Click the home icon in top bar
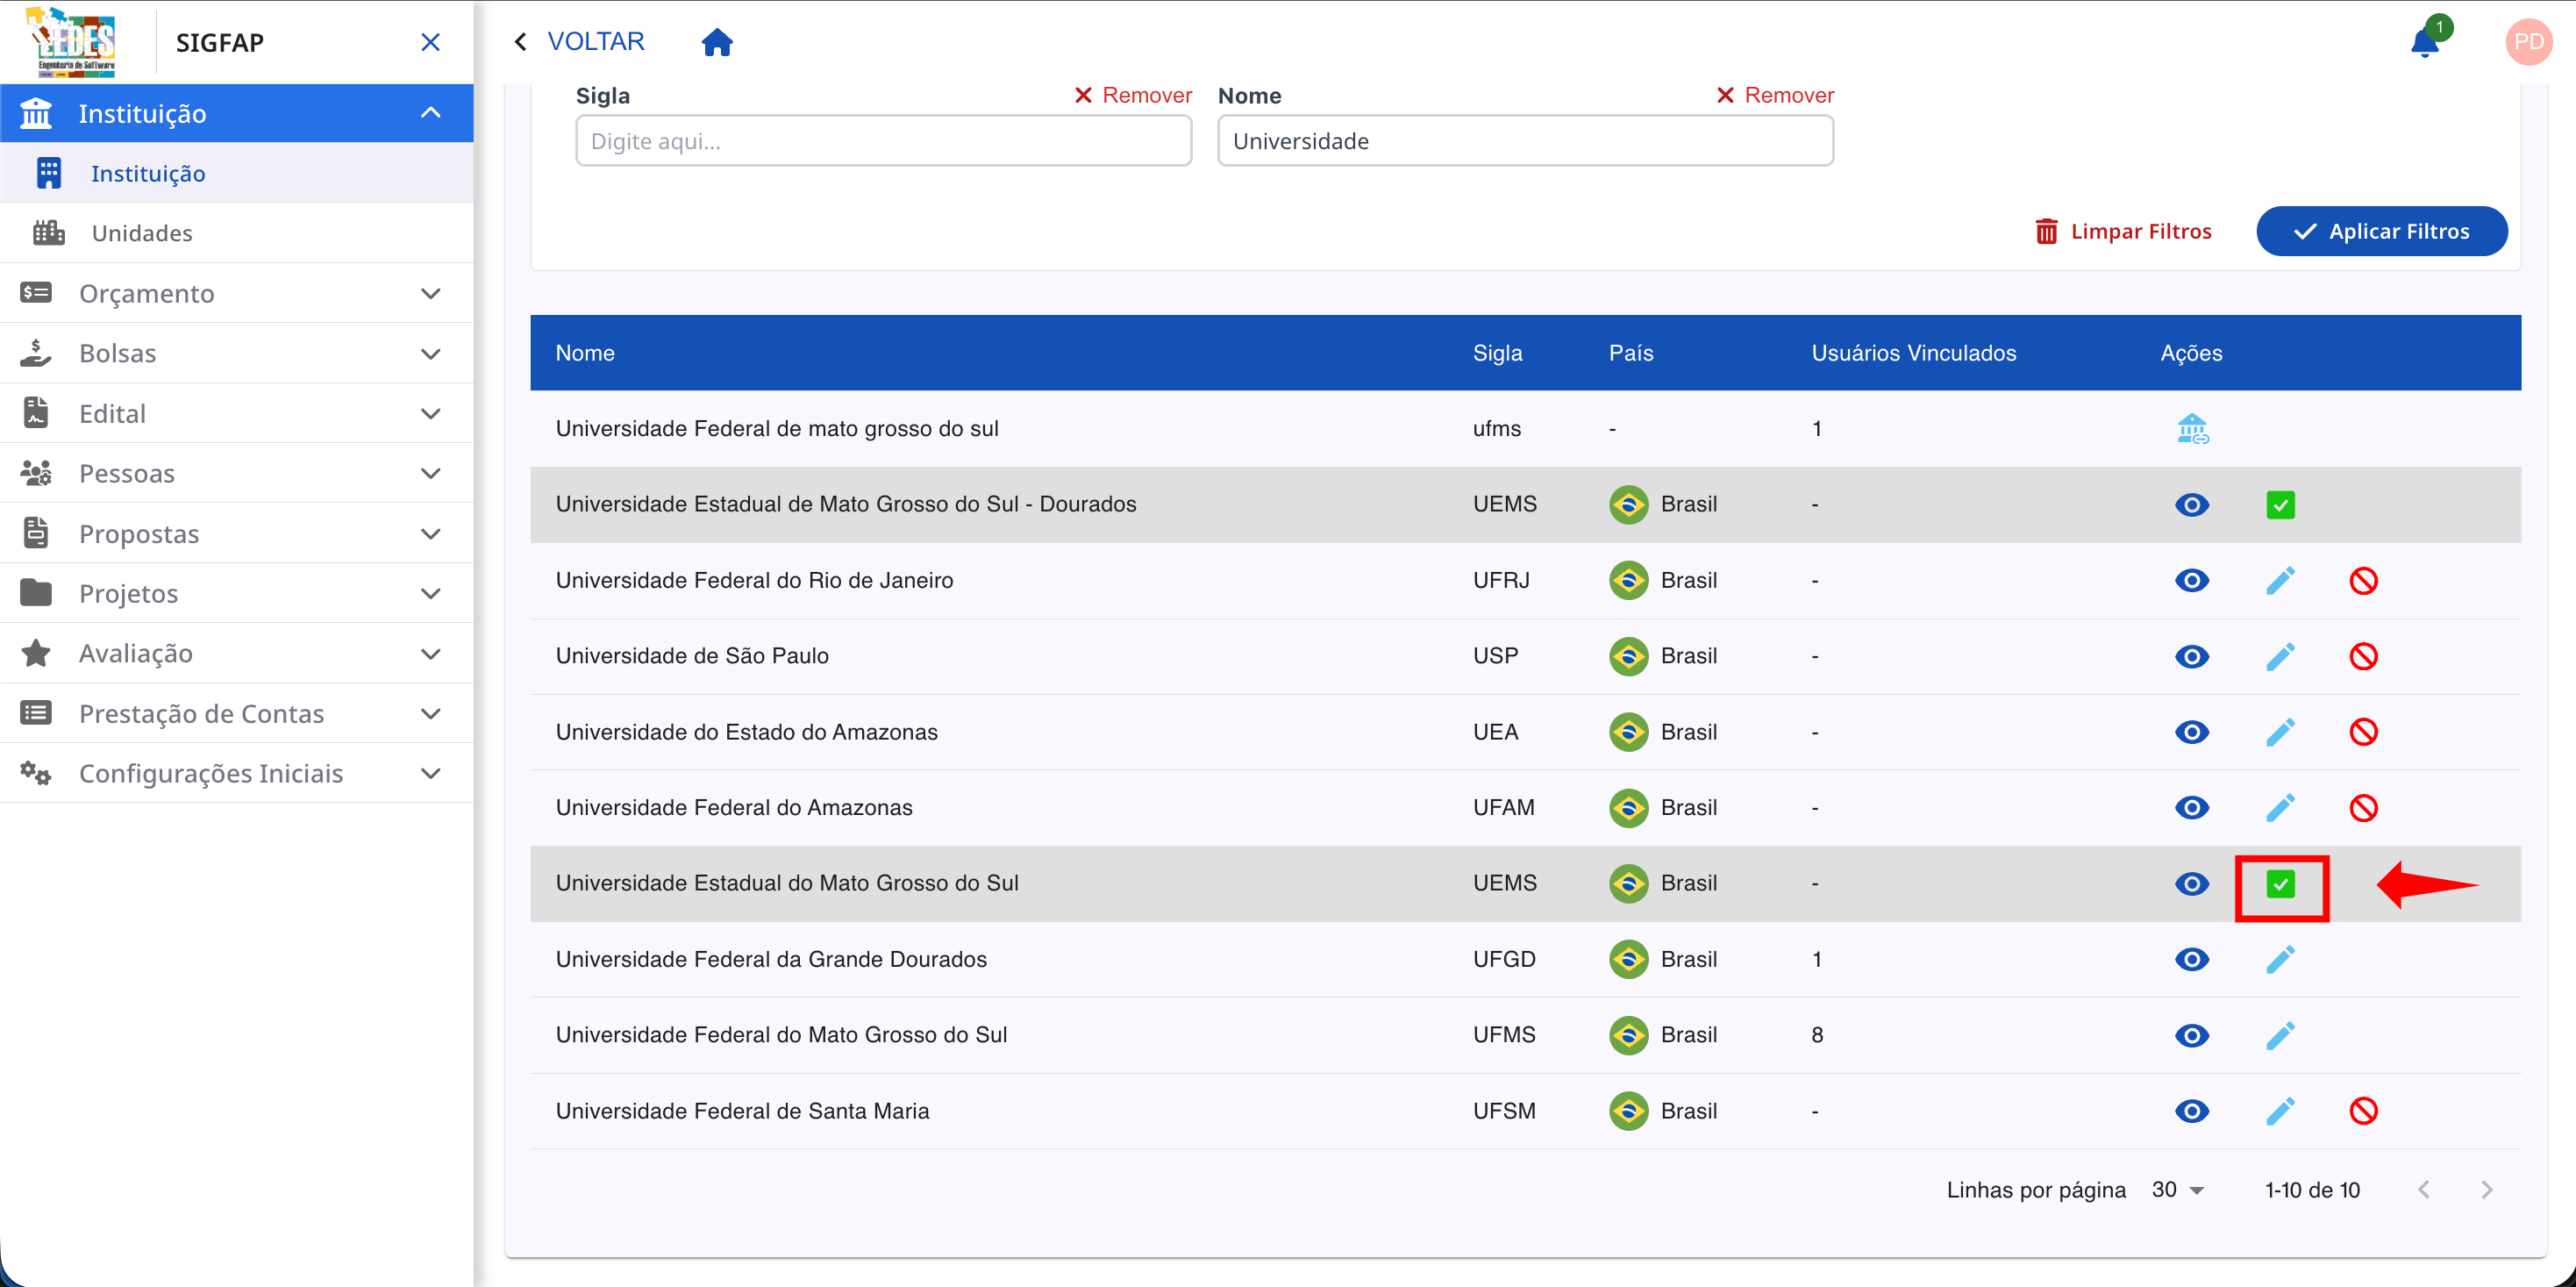 click(716, 42)
